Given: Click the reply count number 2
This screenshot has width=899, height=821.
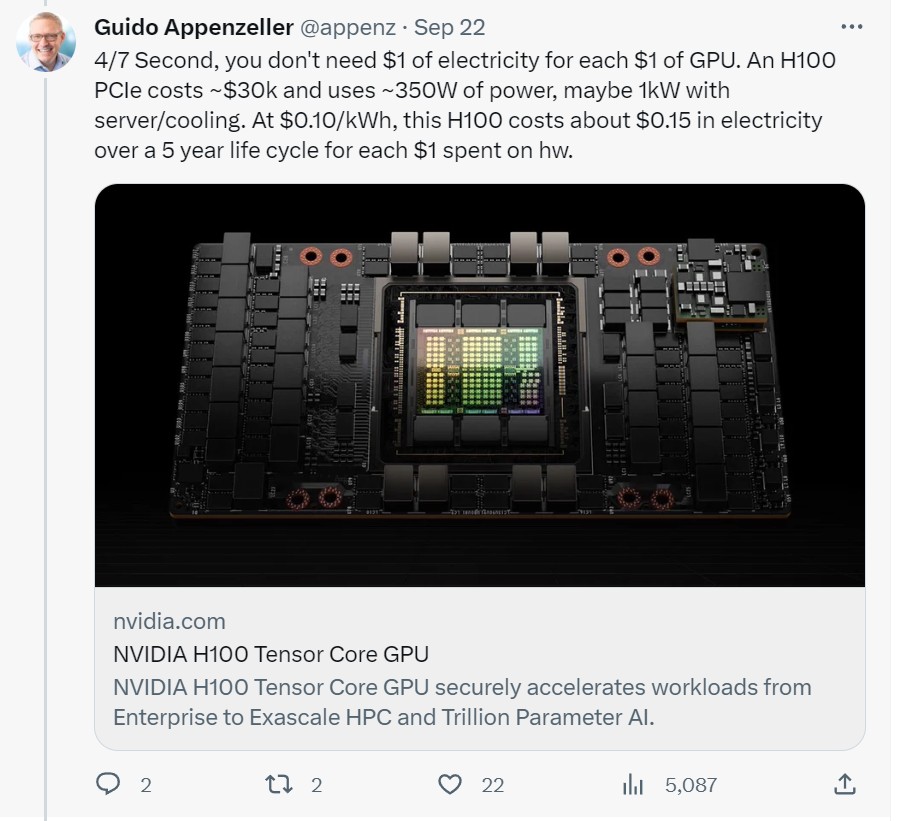Looking at the screenshot, I should [x=146, y=785].
